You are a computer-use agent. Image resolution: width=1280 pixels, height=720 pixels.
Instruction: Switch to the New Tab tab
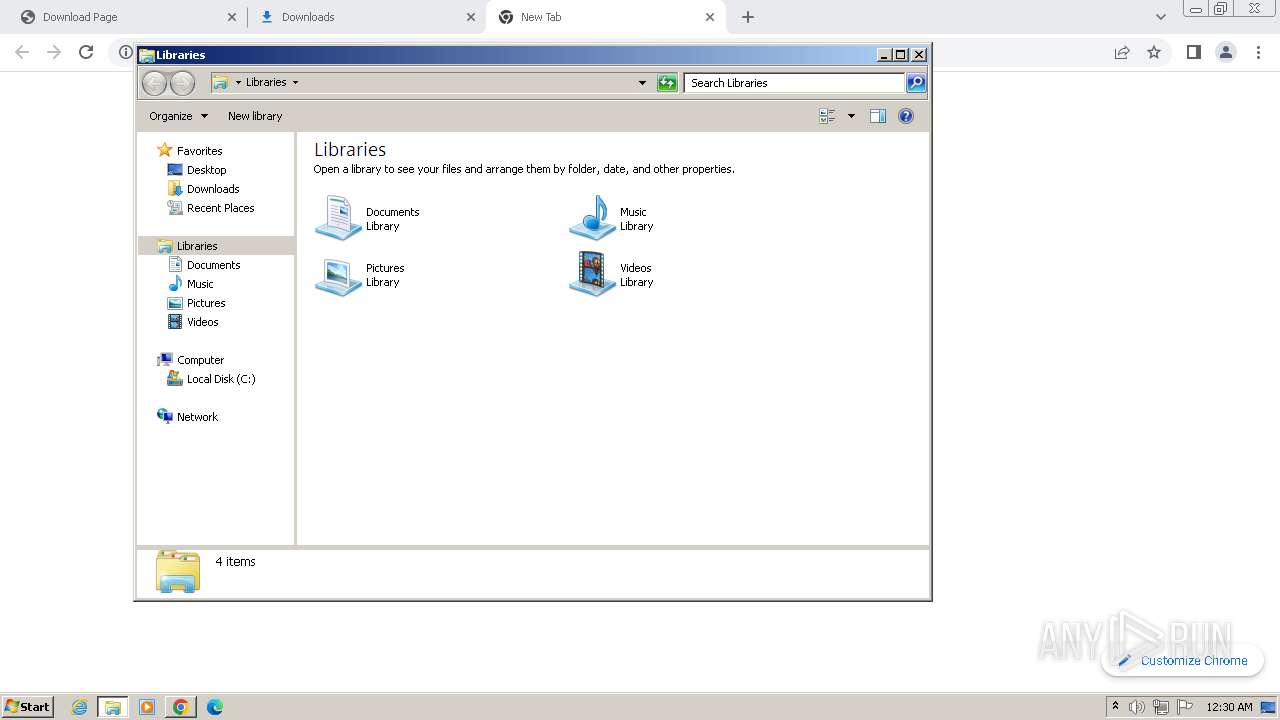pyautogui.click(x=605, y=17)
